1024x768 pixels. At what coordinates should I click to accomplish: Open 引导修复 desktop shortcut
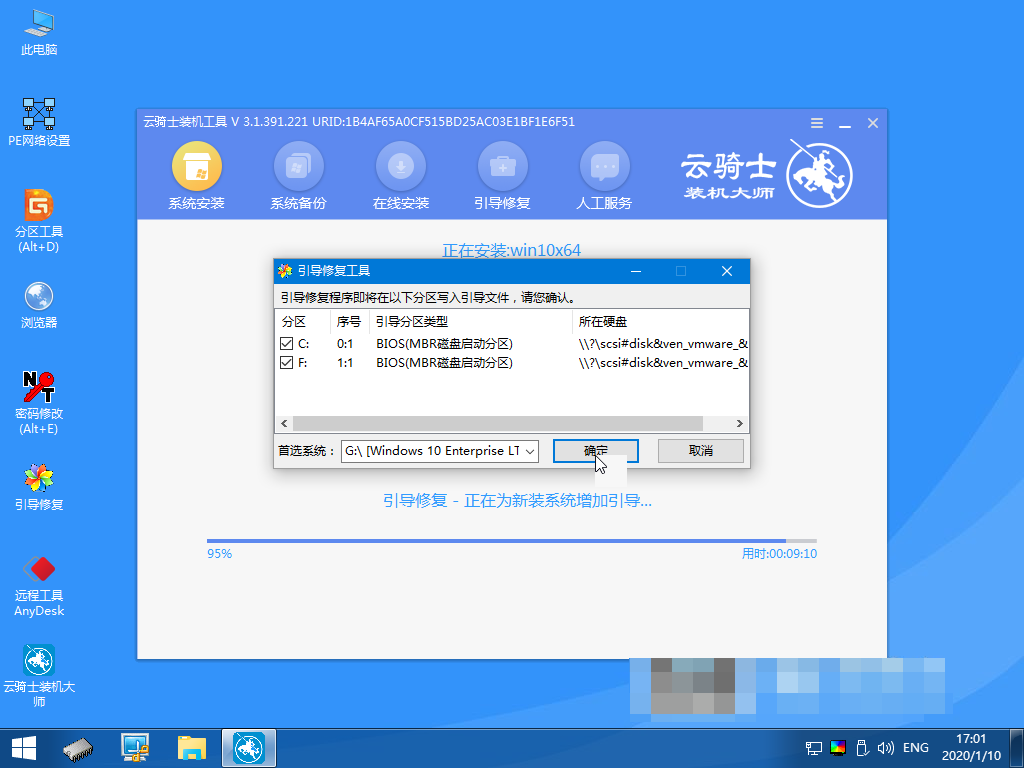click(x=39, y=487)
